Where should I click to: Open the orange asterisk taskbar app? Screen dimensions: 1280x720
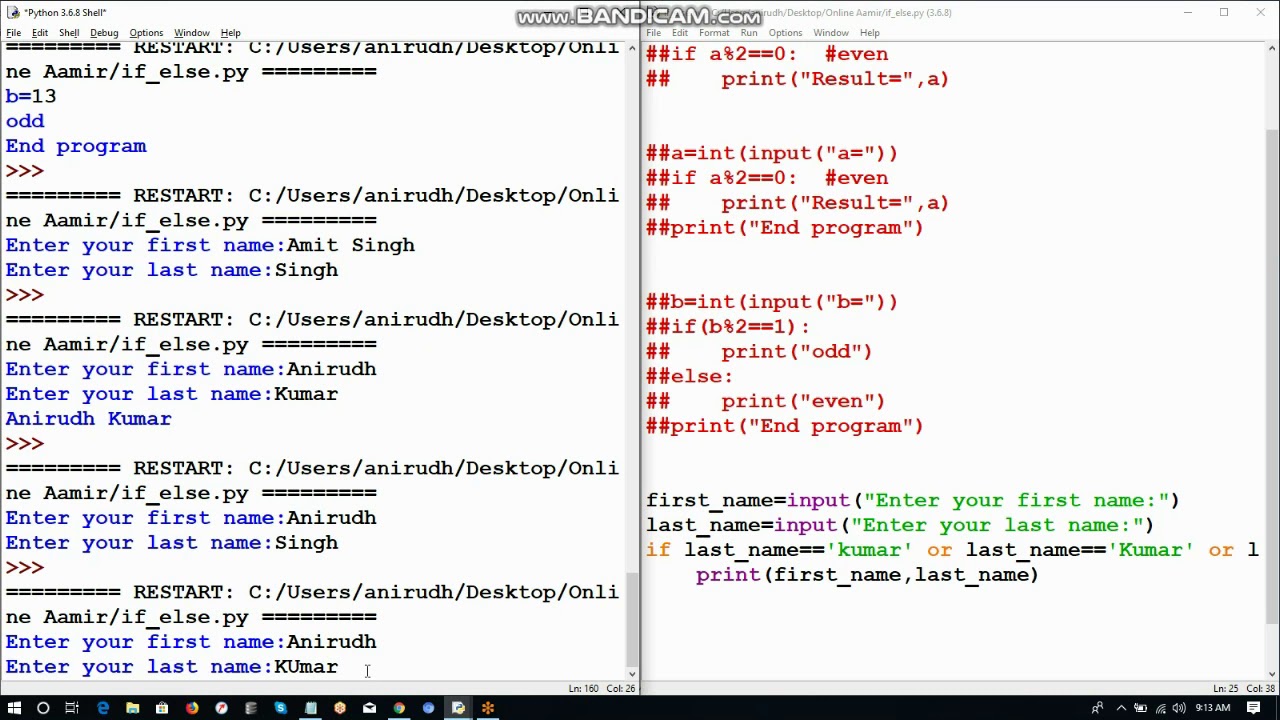pyautogui.click(x=488, y=708)
